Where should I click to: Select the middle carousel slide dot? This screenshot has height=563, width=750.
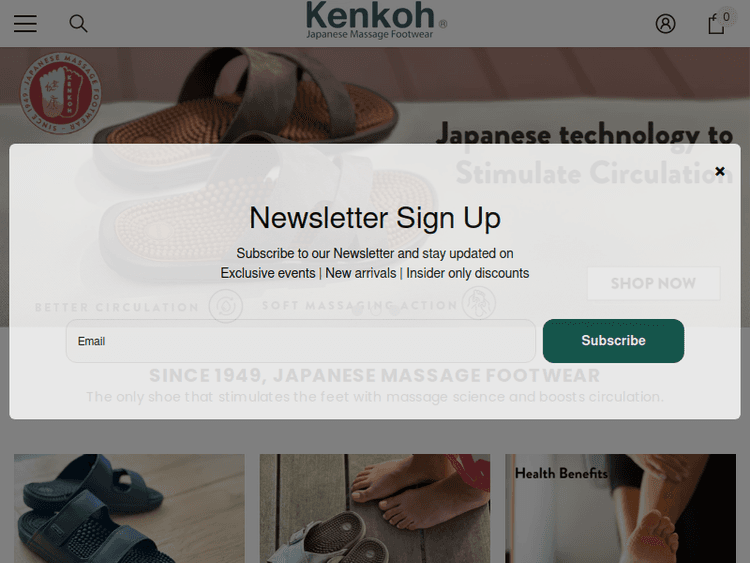pyautogui.click(x=375, y=311)
